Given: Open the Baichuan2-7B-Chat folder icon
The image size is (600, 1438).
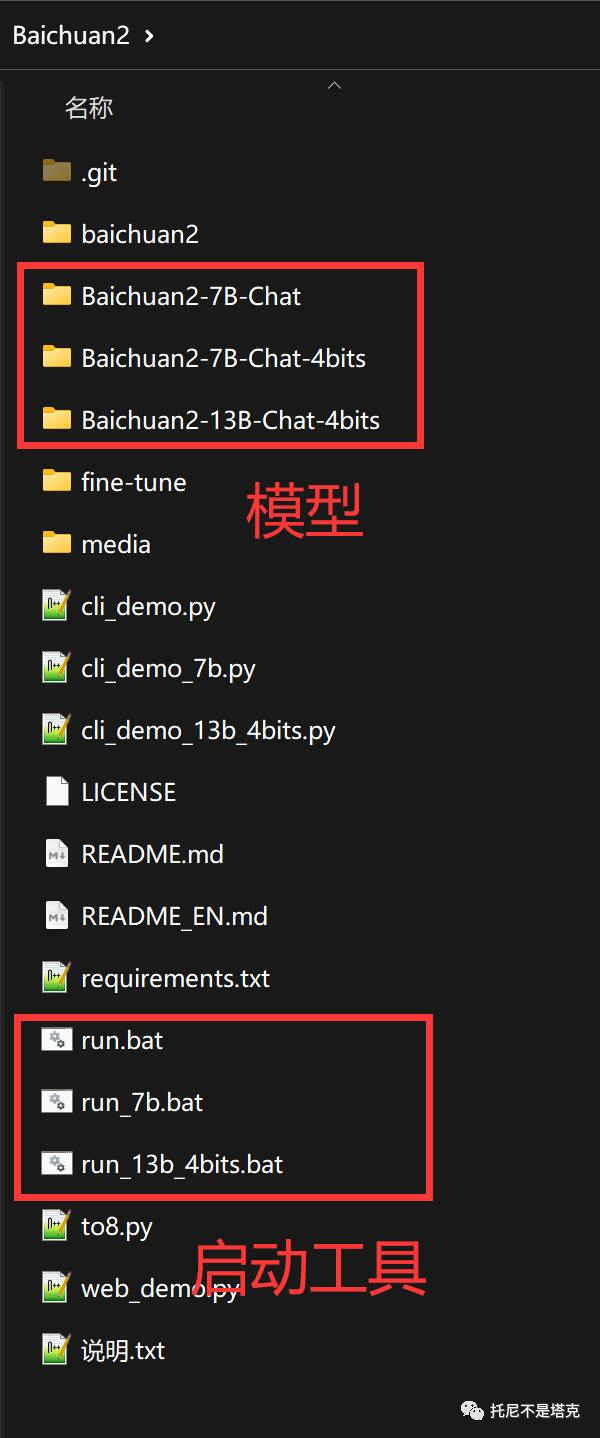Looking at the screenshot, I should click(57, 295).
